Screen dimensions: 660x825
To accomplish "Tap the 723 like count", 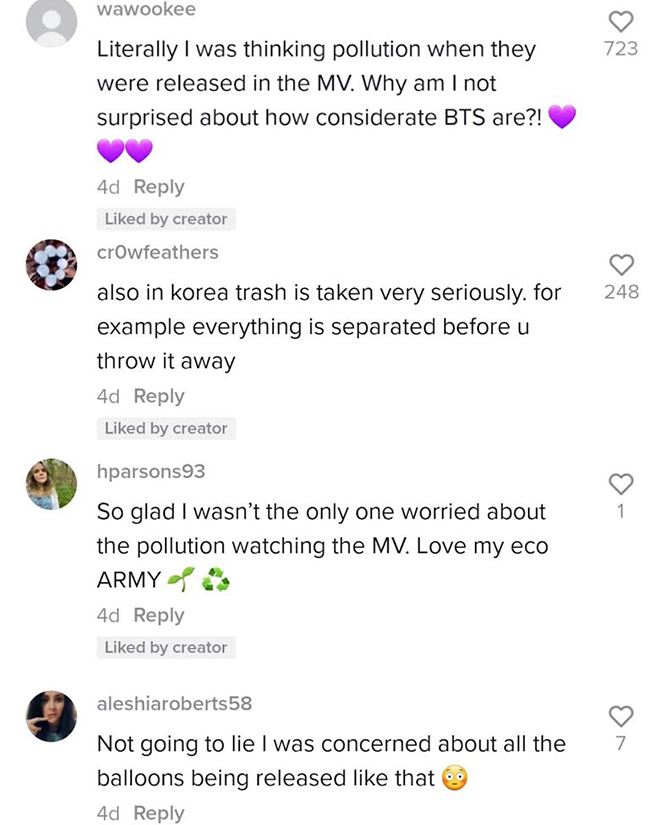I will pos(621,48).
